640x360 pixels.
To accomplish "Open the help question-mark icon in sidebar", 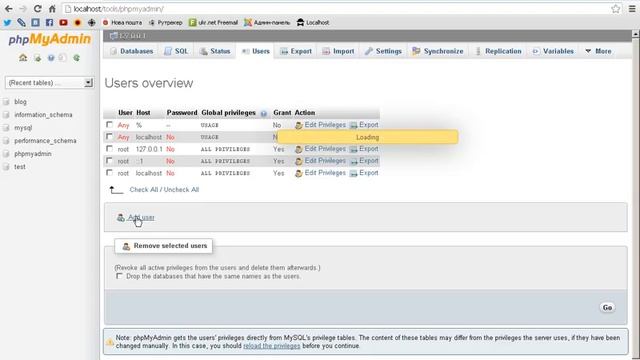I will tap(51, 58).
